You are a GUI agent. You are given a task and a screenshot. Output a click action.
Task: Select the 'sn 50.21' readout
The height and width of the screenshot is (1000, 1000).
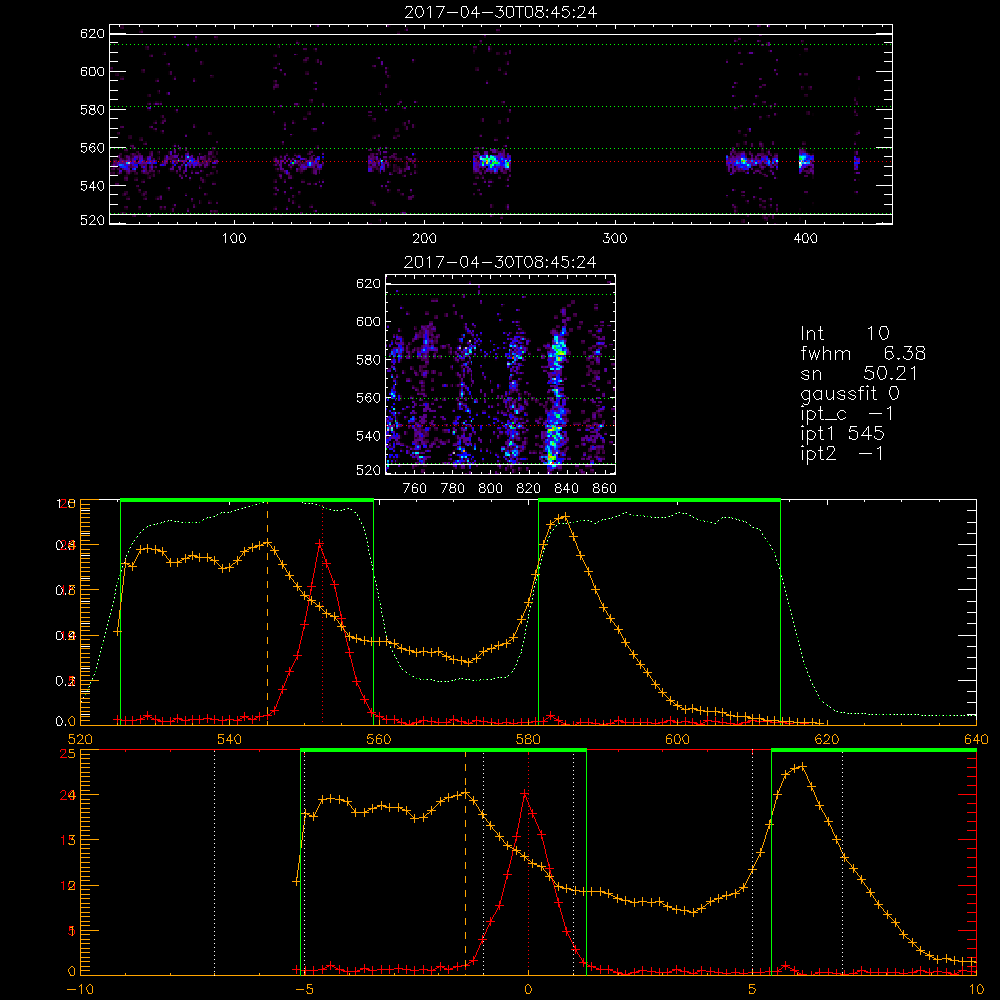tap(858, 373)
